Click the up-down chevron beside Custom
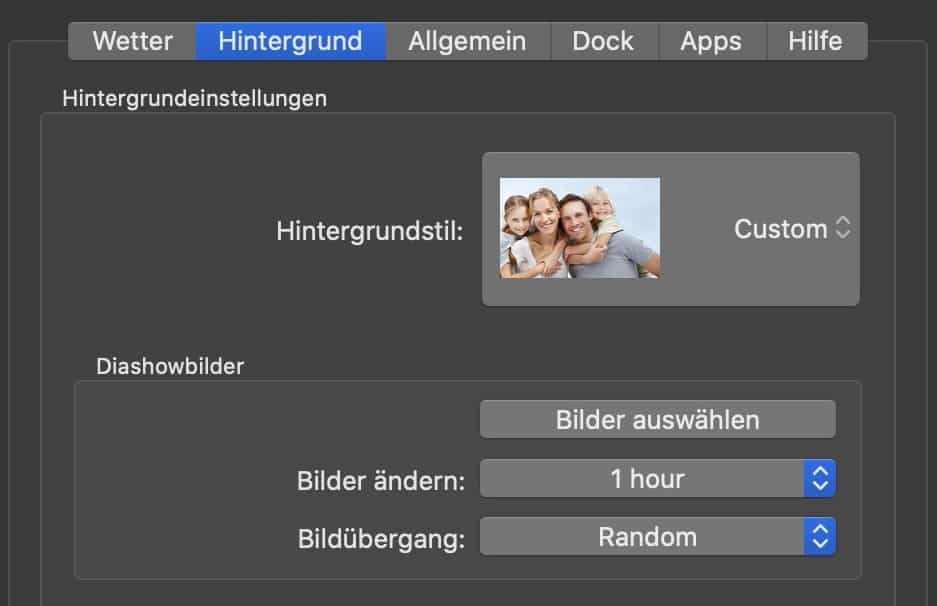This screenshot has width=937, height=606. (843, 229)
